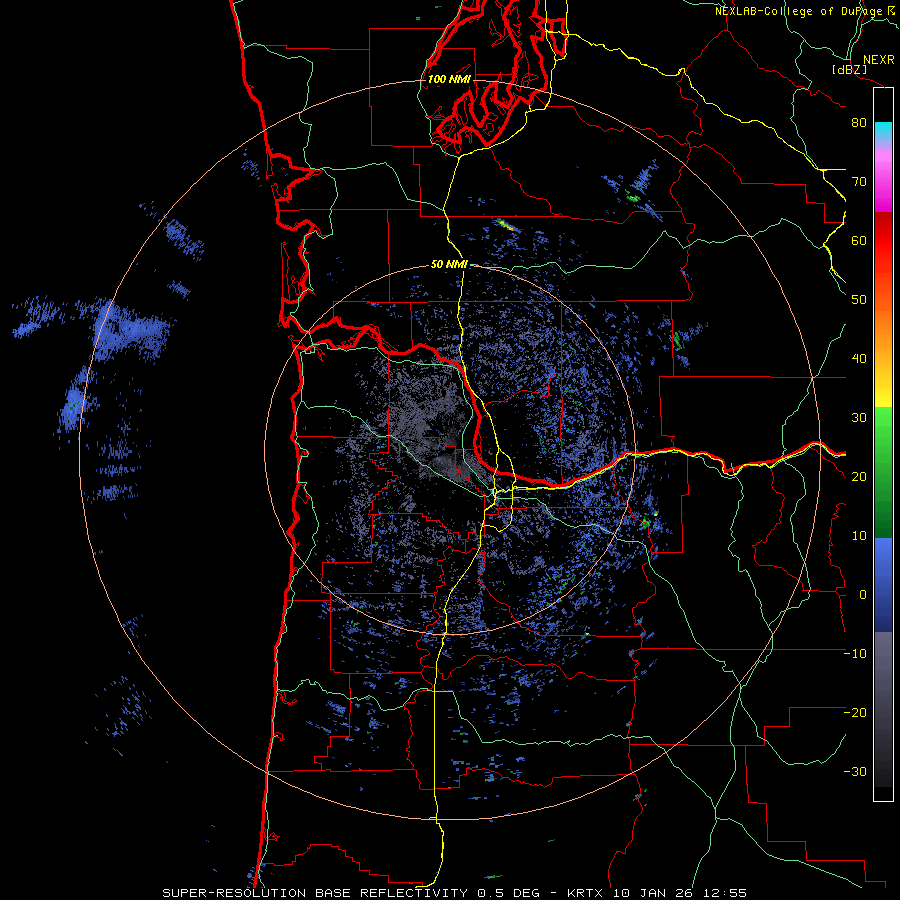Image resolution: width=900 pixels, height=900 pixels.
Task: Click the 80 value on the dBZ scale
Action: [x=859, y=123]
